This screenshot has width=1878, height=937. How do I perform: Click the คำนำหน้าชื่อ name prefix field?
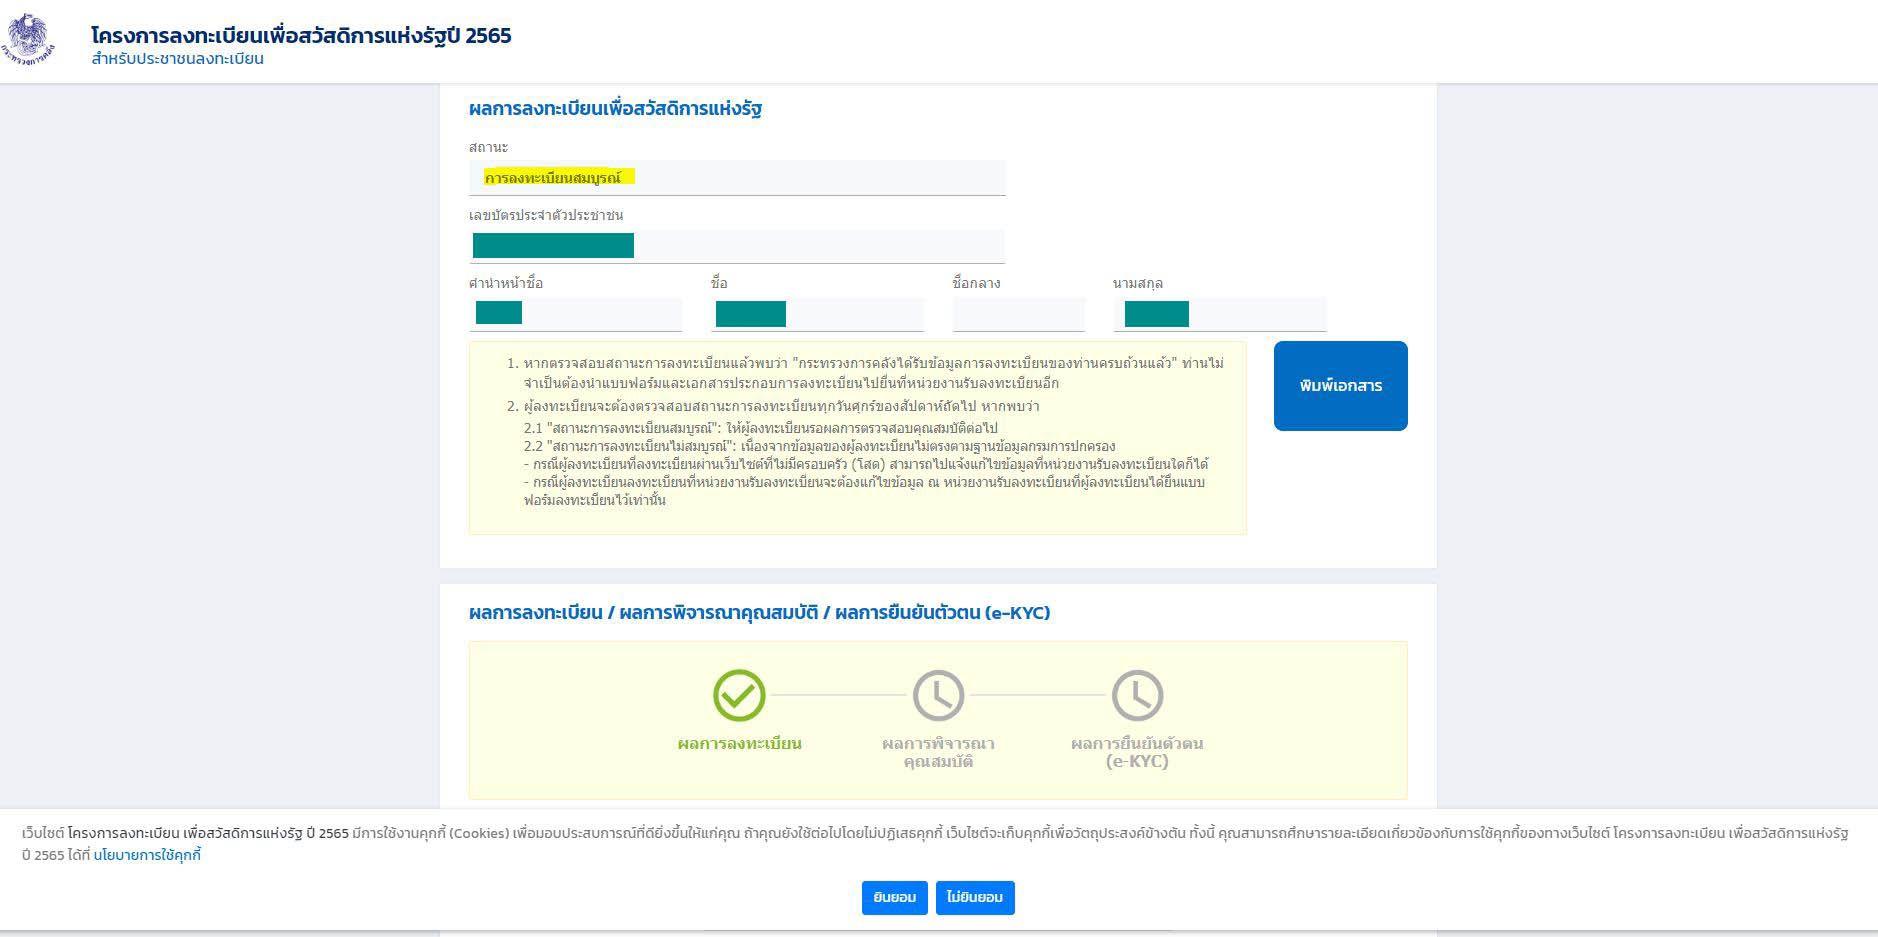pos(575,314)
